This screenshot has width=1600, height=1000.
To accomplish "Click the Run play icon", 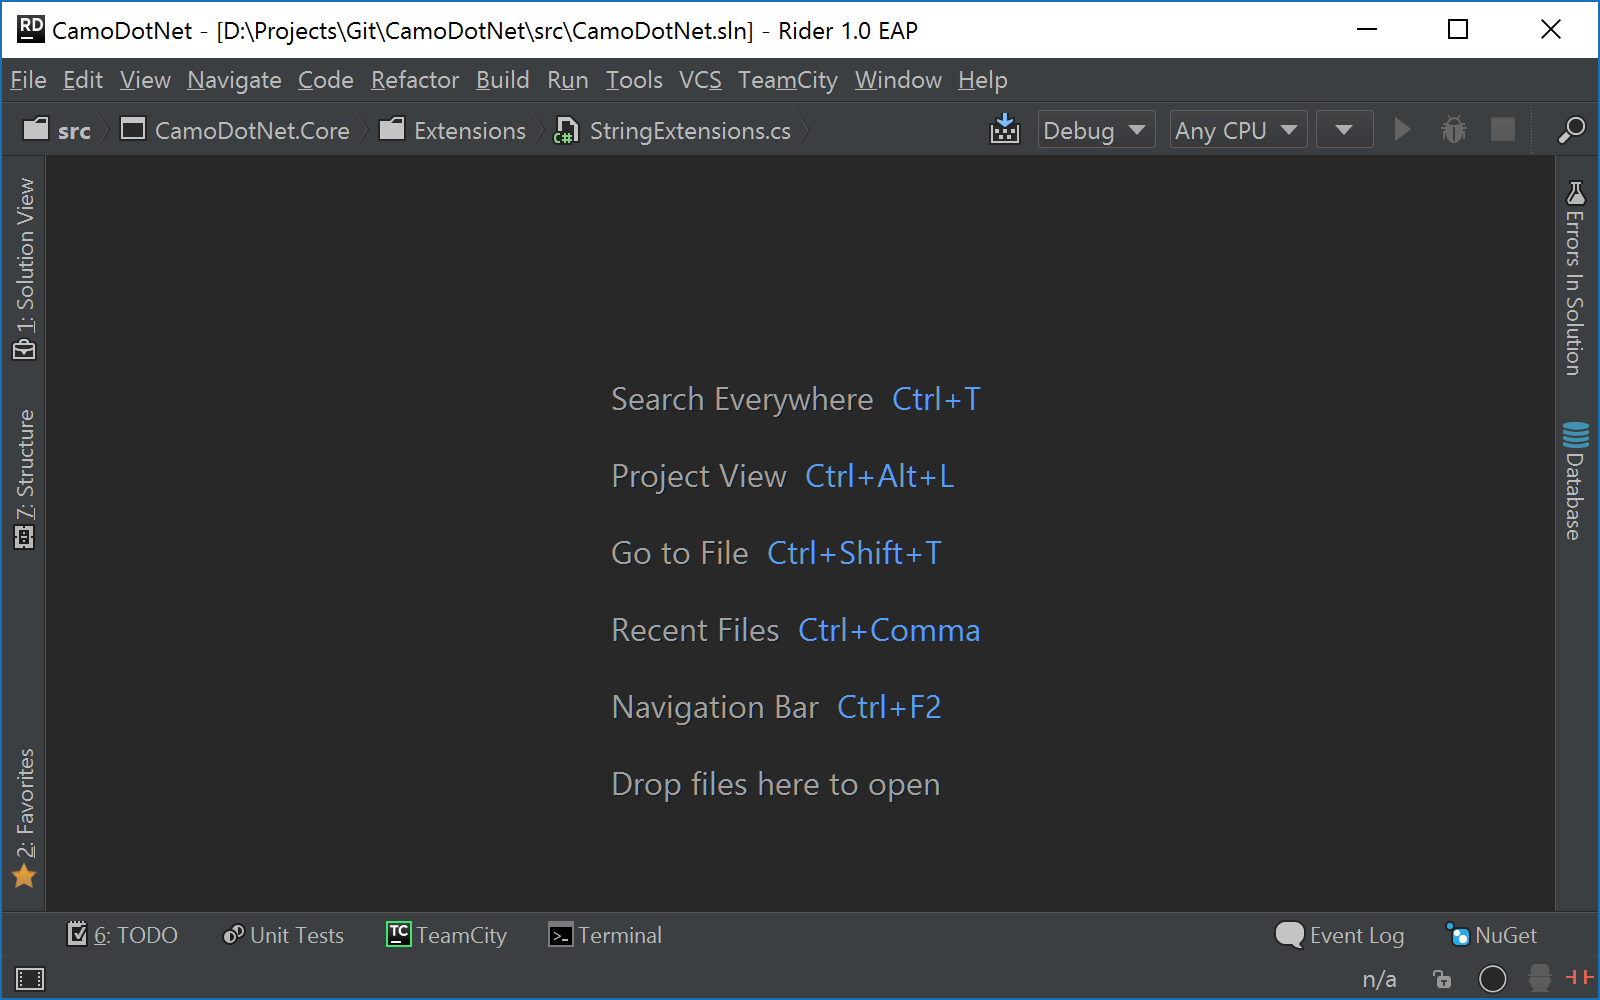I will click(x=1402, y=129).
